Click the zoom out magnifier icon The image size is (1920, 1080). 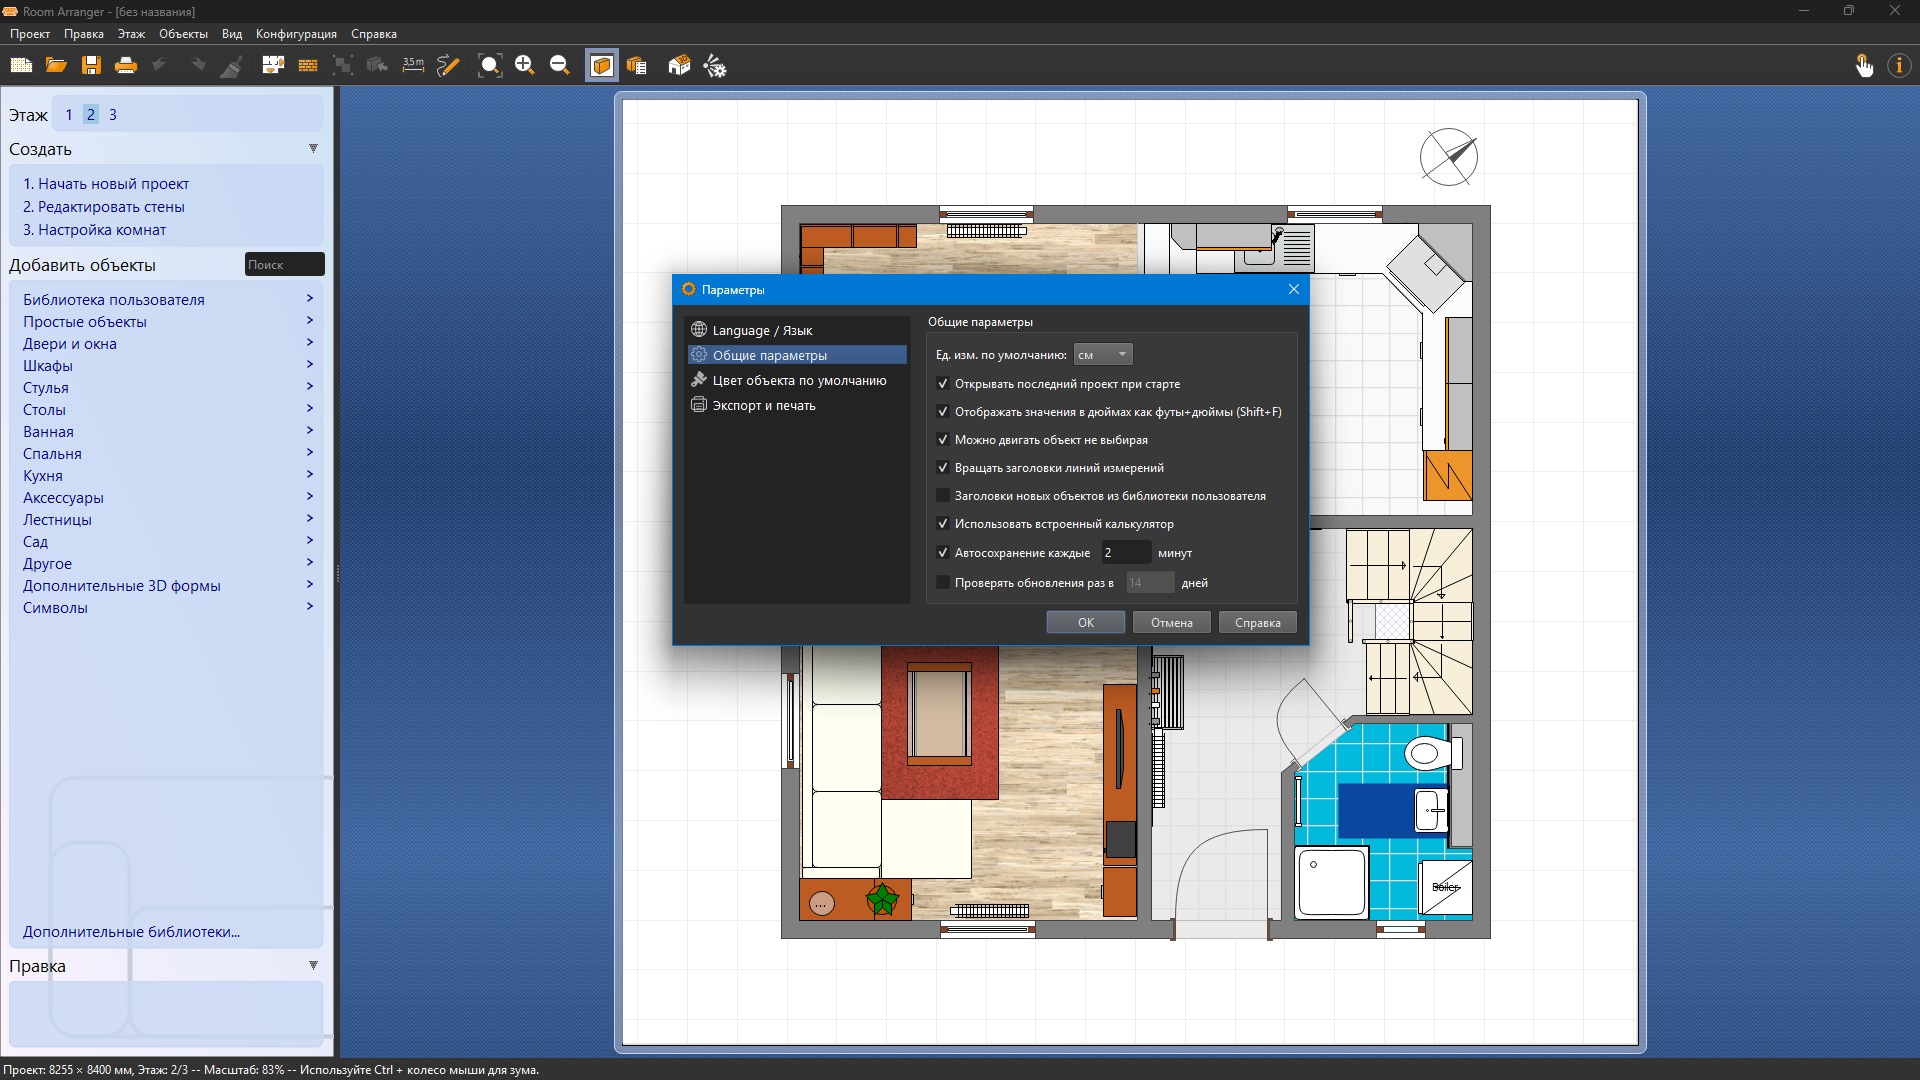point(559,66)
